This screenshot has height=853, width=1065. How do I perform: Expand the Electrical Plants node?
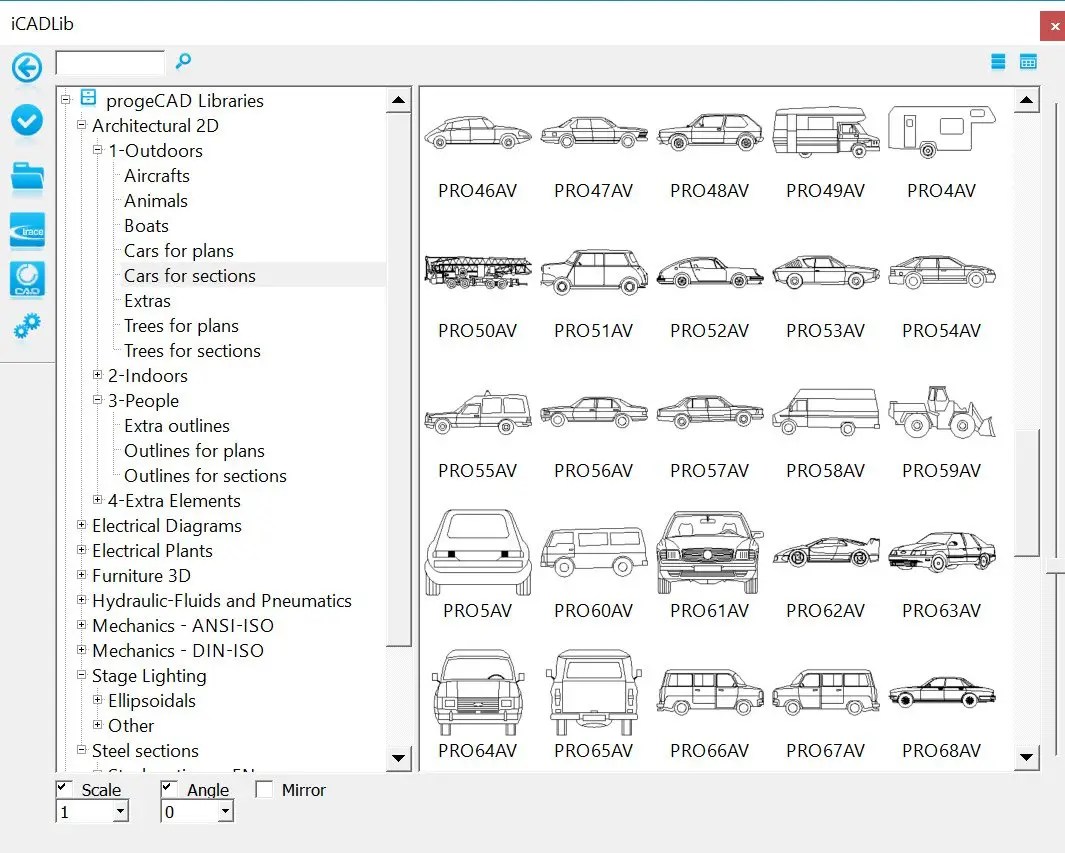(x=82, y=549)
